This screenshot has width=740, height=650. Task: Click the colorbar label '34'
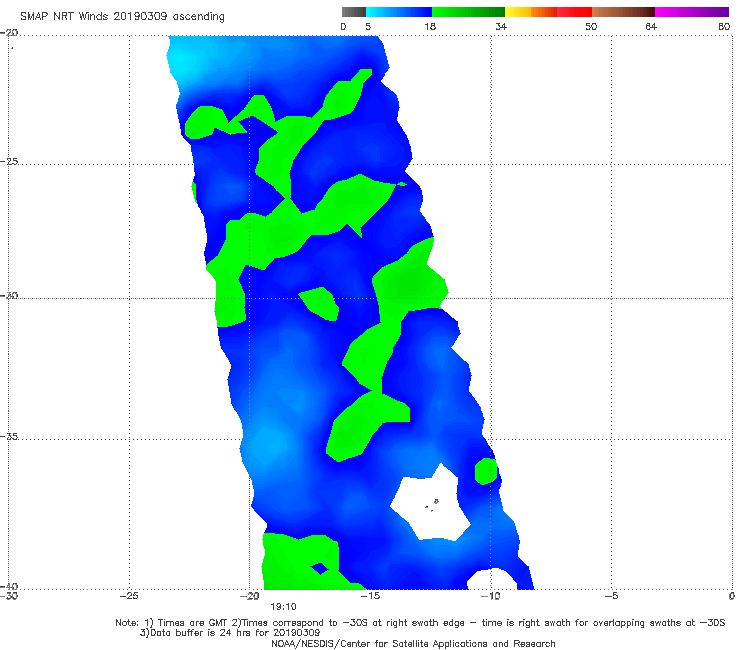point(501,26)
